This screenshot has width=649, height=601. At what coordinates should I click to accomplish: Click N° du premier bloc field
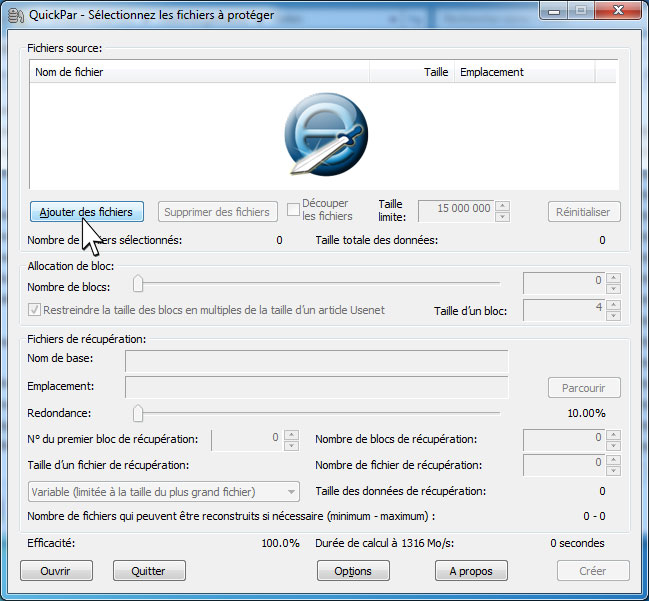(247, 440)
